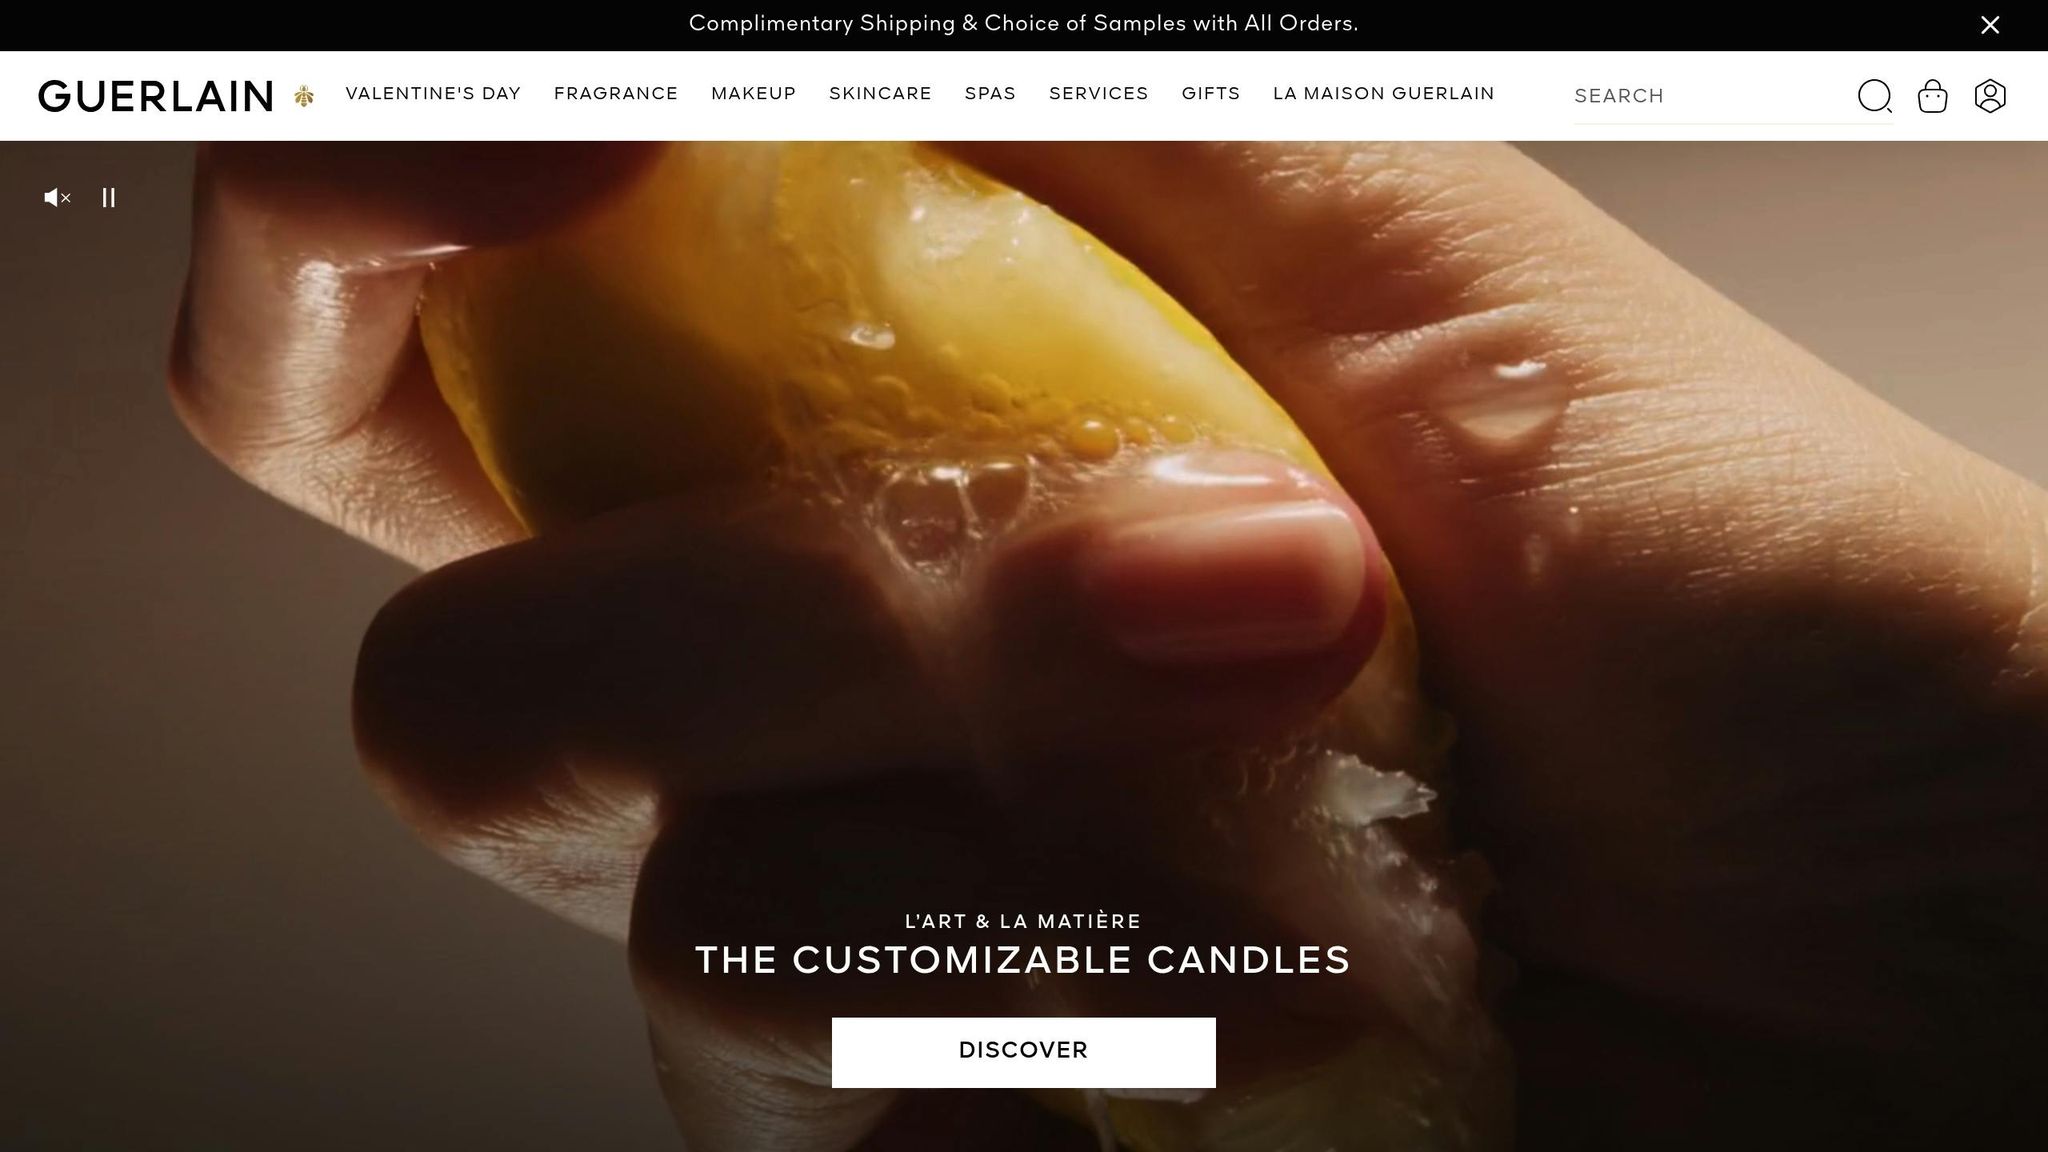The height and width of the screenshot is (1152, 2048).
Task: Select the Spas menu item
Action: coord(990,94)
